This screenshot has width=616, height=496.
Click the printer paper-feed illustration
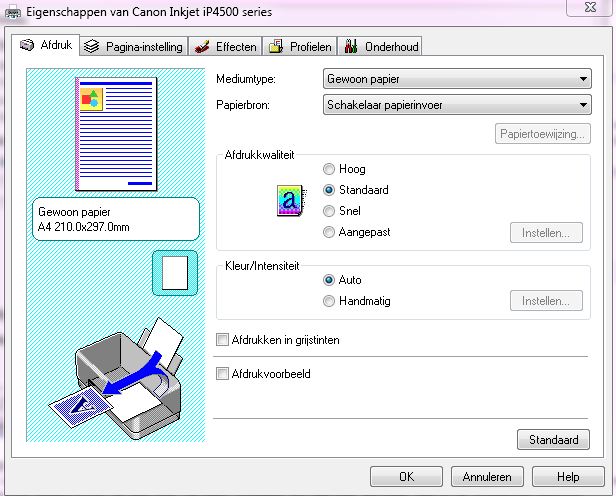coord(118,379)
